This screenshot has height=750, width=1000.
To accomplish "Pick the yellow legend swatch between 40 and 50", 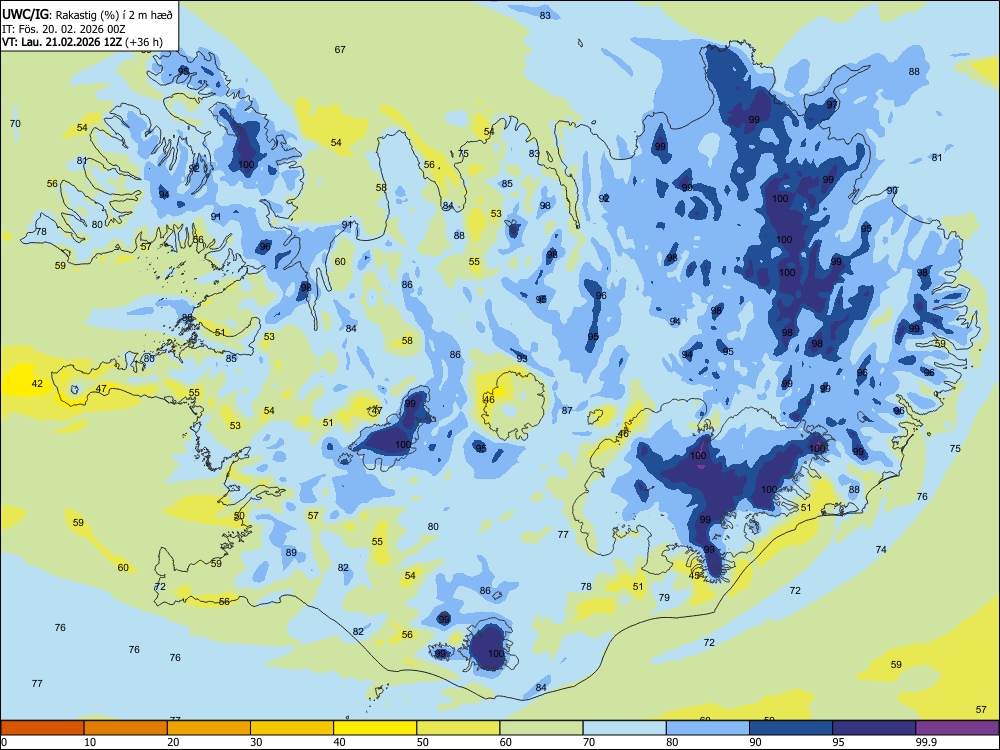I will 375,728.
